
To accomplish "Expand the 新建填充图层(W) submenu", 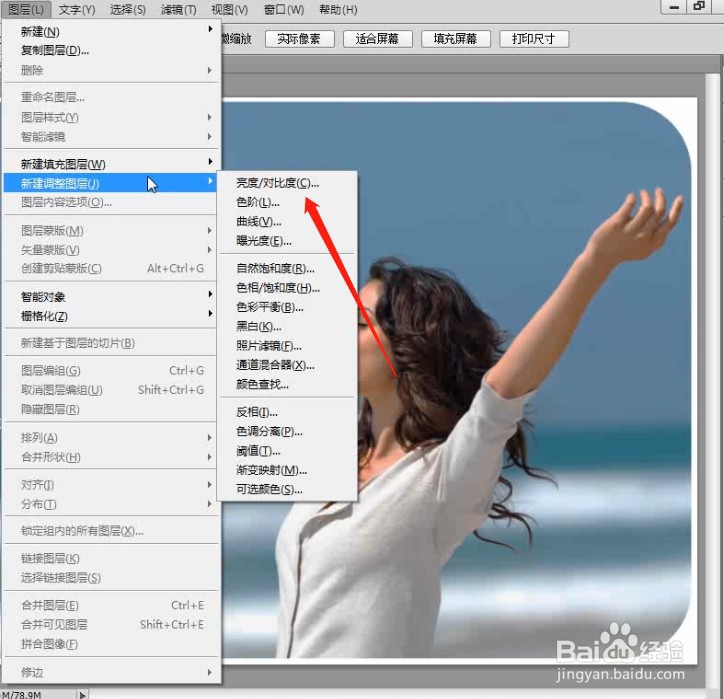I will 111,164.
